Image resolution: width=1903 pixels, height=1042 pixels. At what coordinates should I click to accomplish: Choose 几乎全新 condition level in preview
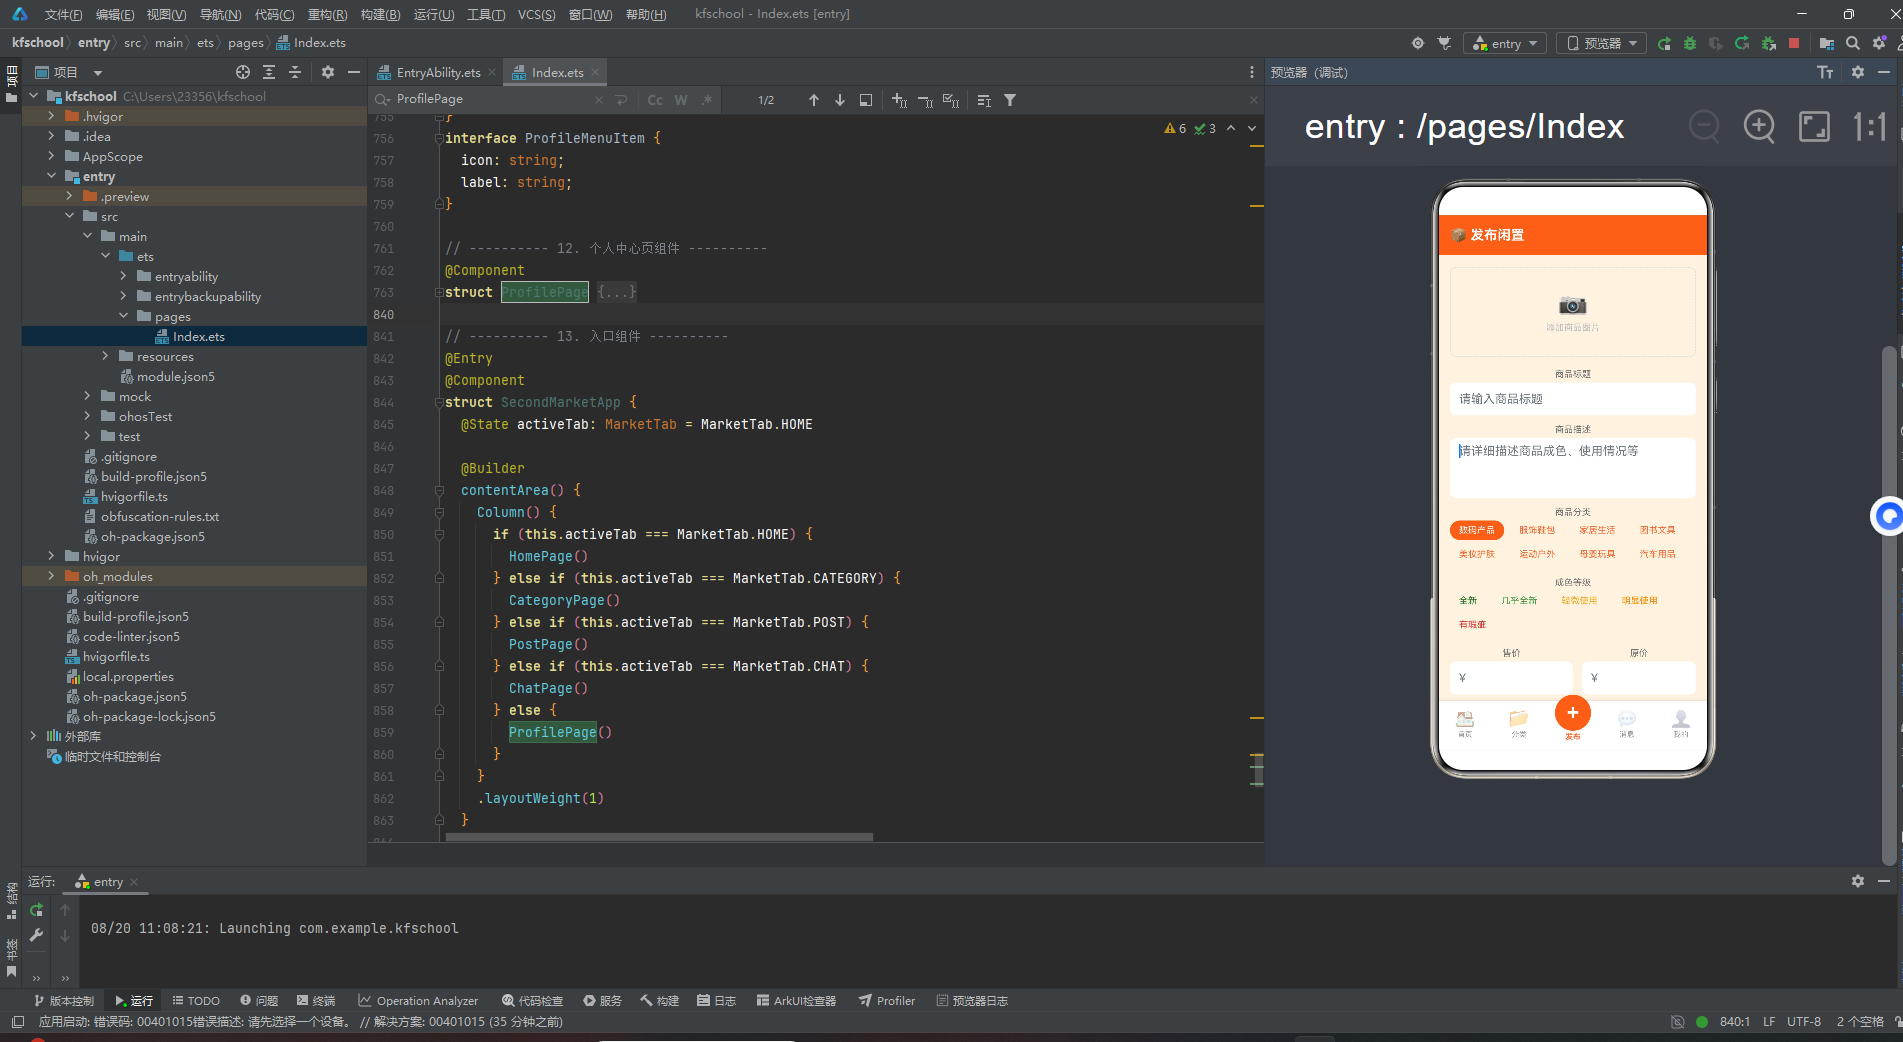pyautogui.click(x=1519, y=601)
